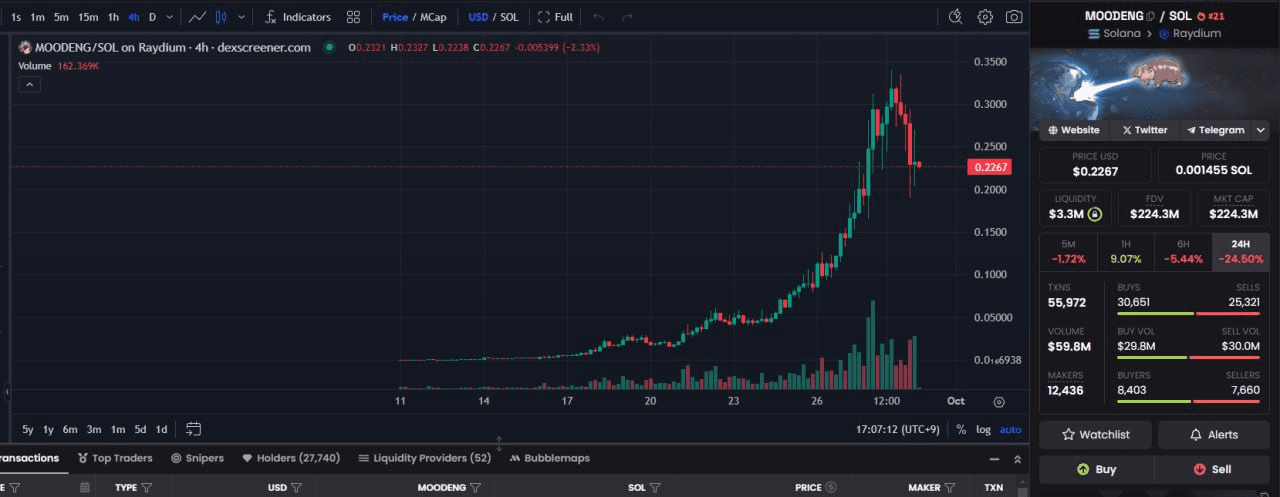1280x497 pixels.
Task: Expand the timeframe dropdown arrow
Action: (x=170, y=17)
